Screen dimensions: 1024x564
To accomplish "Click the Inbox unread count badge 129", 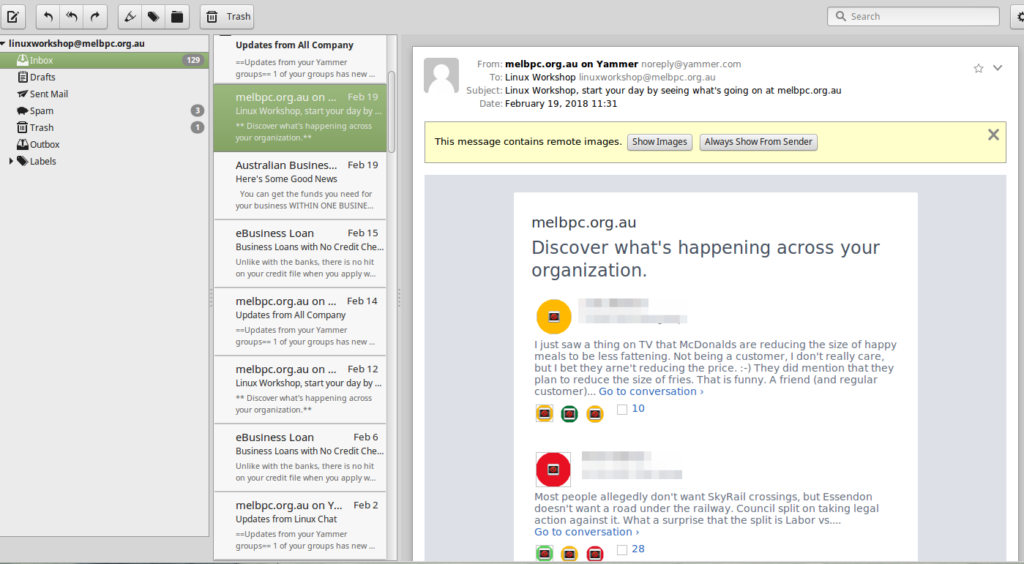I will point(193,60).
